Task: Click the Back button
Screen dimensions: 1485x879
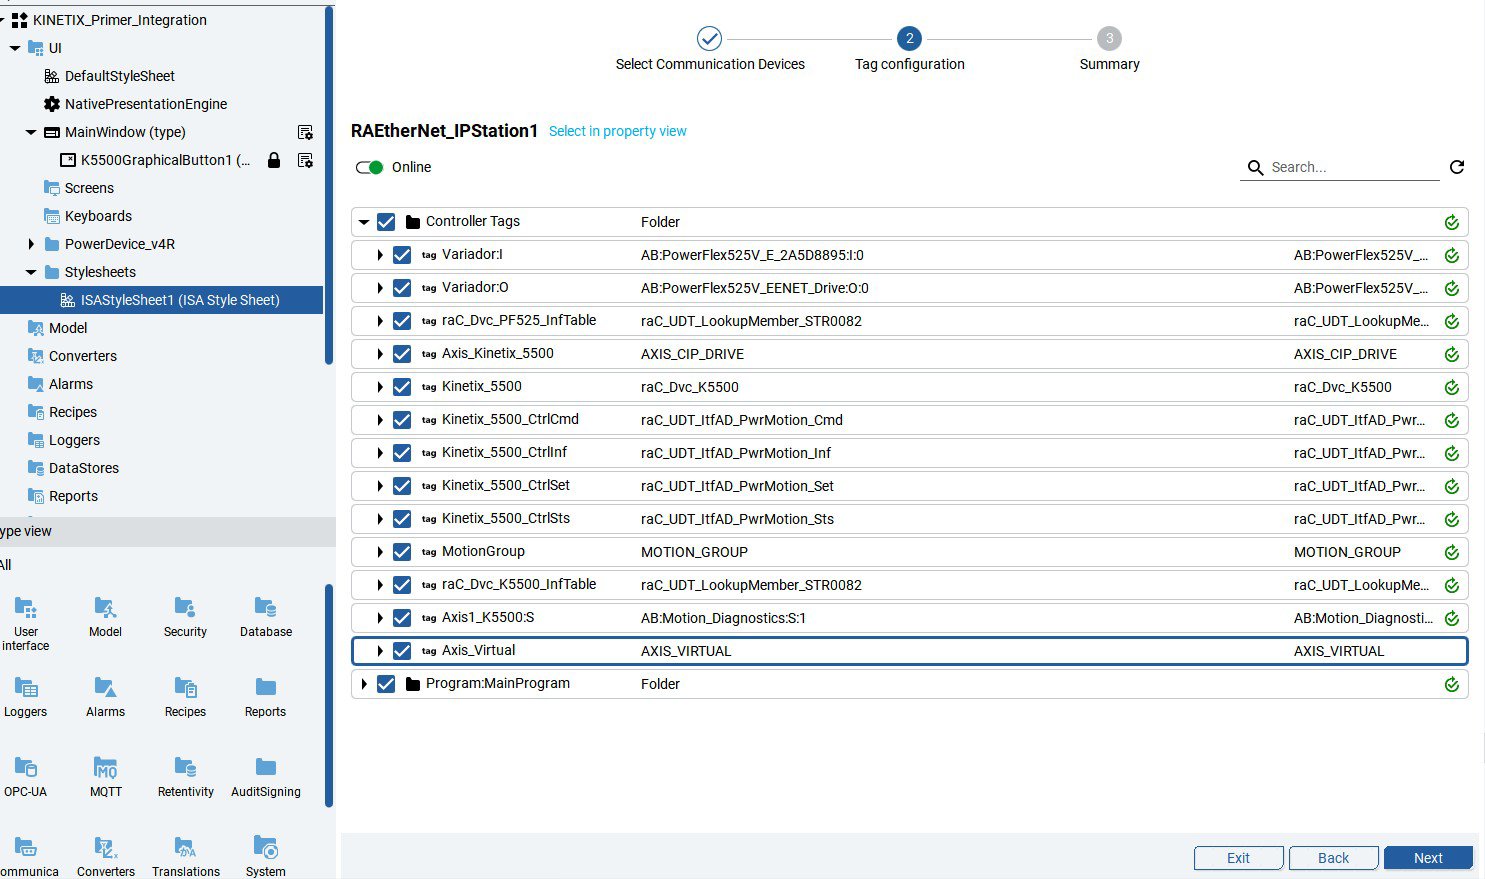Action: (x=1333, y=858)
